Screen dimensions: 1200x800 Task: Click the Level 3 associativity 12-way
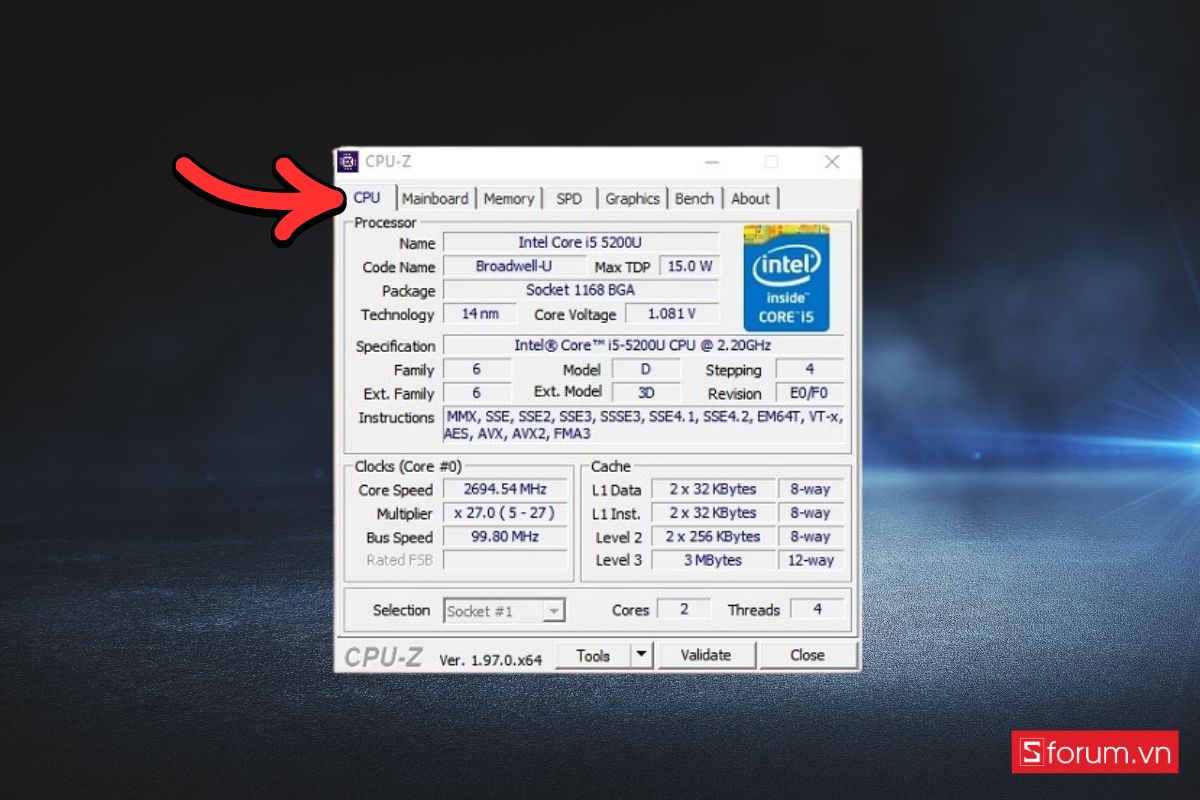(811, 560)
